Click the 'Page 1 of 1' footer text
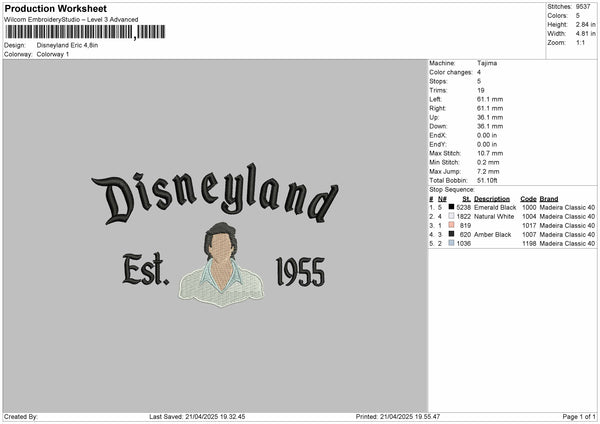Image resolution: width=600 pixels, height=424 pixels. coord(579,417)
